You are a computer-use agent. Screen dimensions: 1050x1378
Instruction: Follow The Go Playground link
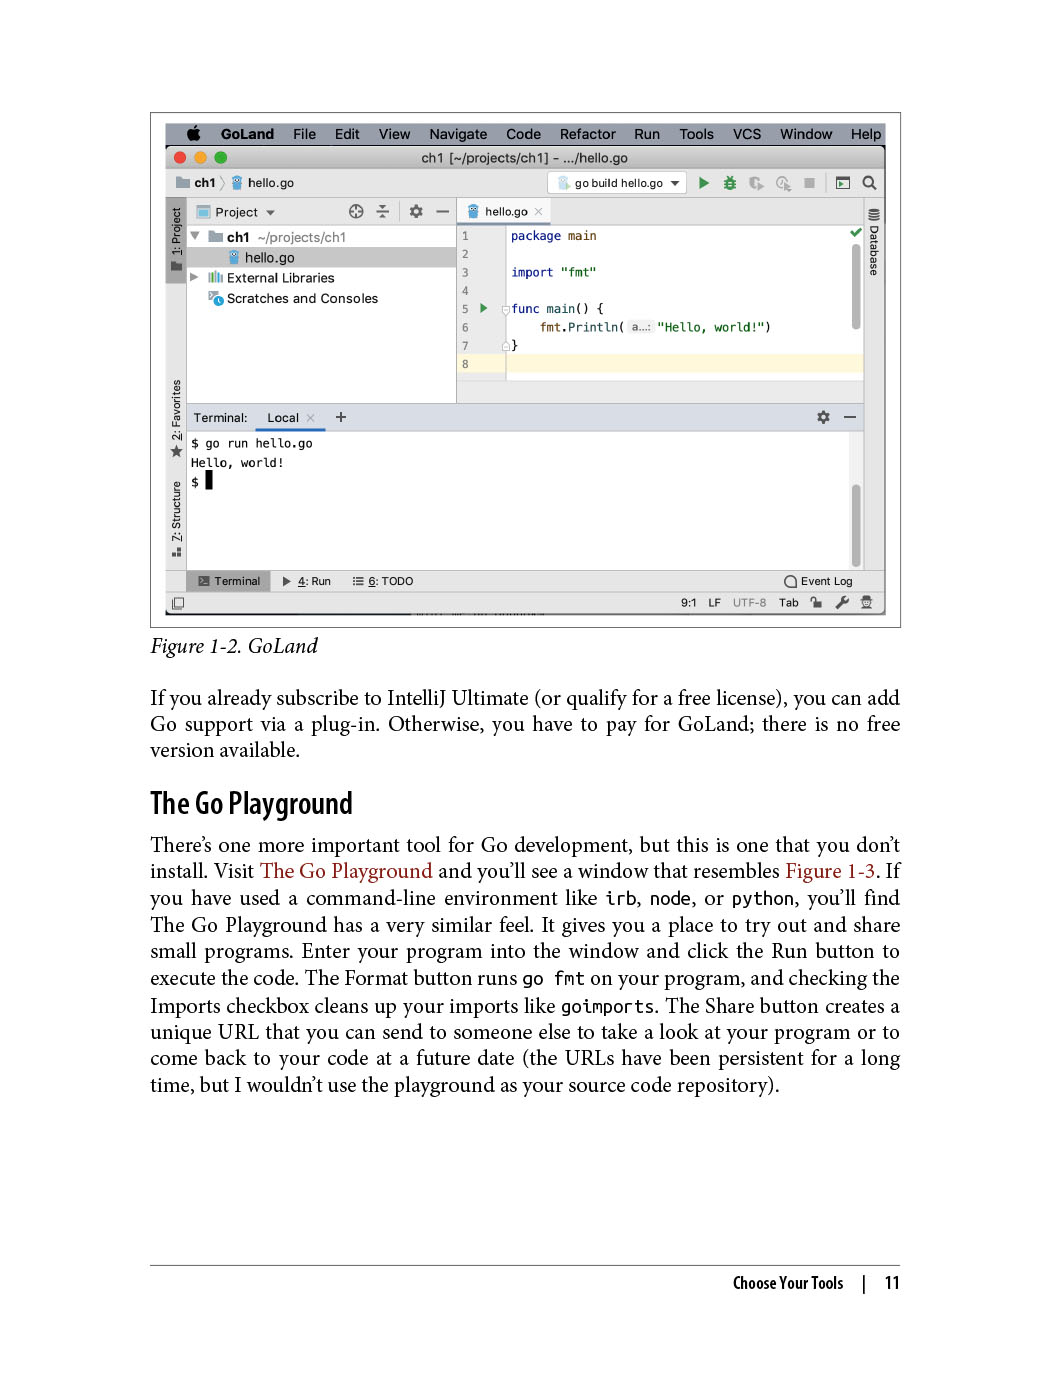(x=346, y=871)
